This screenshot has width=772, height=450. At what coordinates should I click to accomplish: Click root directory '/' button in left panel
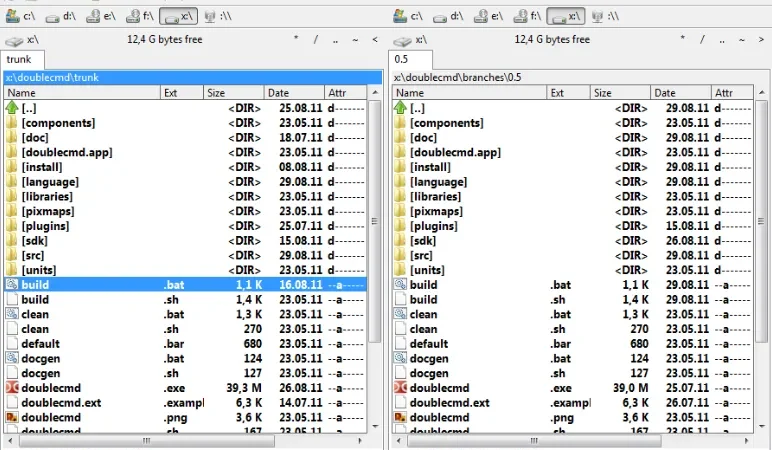click(316, 39)
